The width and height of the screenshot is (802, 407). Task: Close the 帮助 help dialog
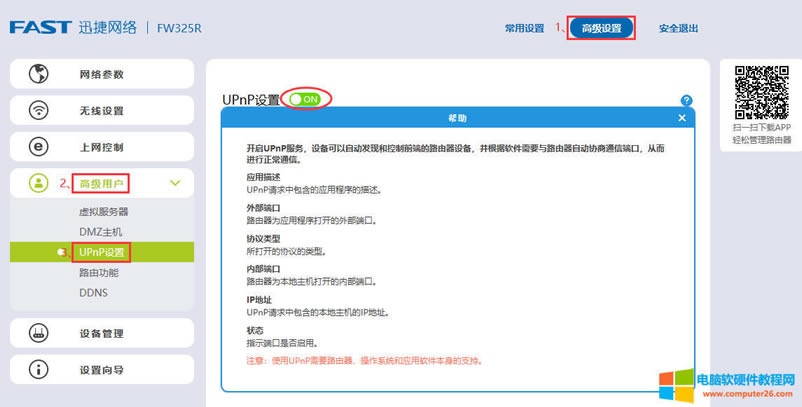(x=682, y=118)
